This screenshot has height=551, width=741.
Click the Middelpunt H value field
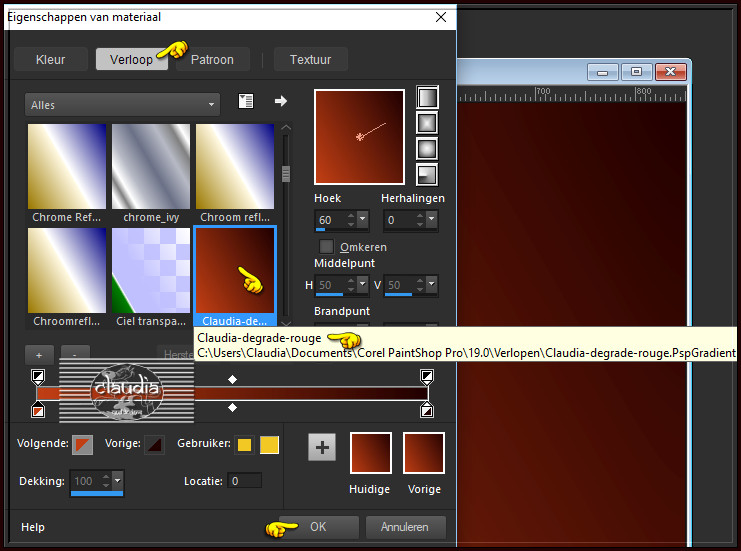tap(331, 284)
